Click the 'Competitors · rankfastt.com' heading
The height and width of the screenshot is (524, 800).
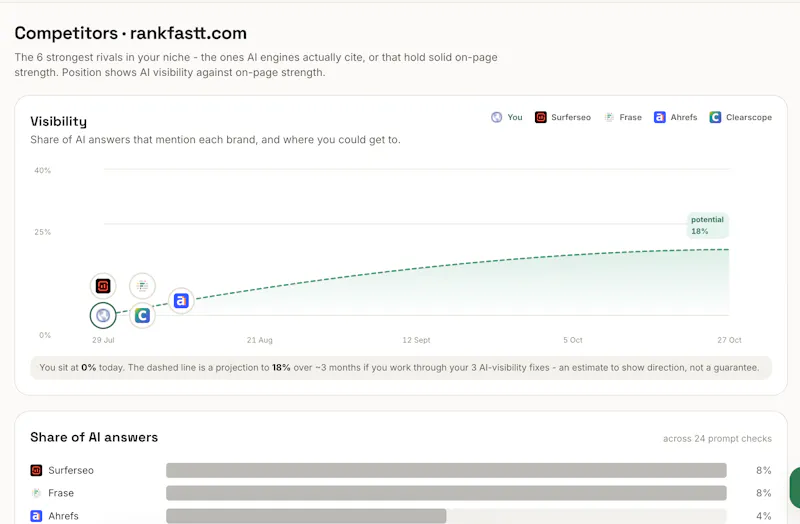pos(131,33)
